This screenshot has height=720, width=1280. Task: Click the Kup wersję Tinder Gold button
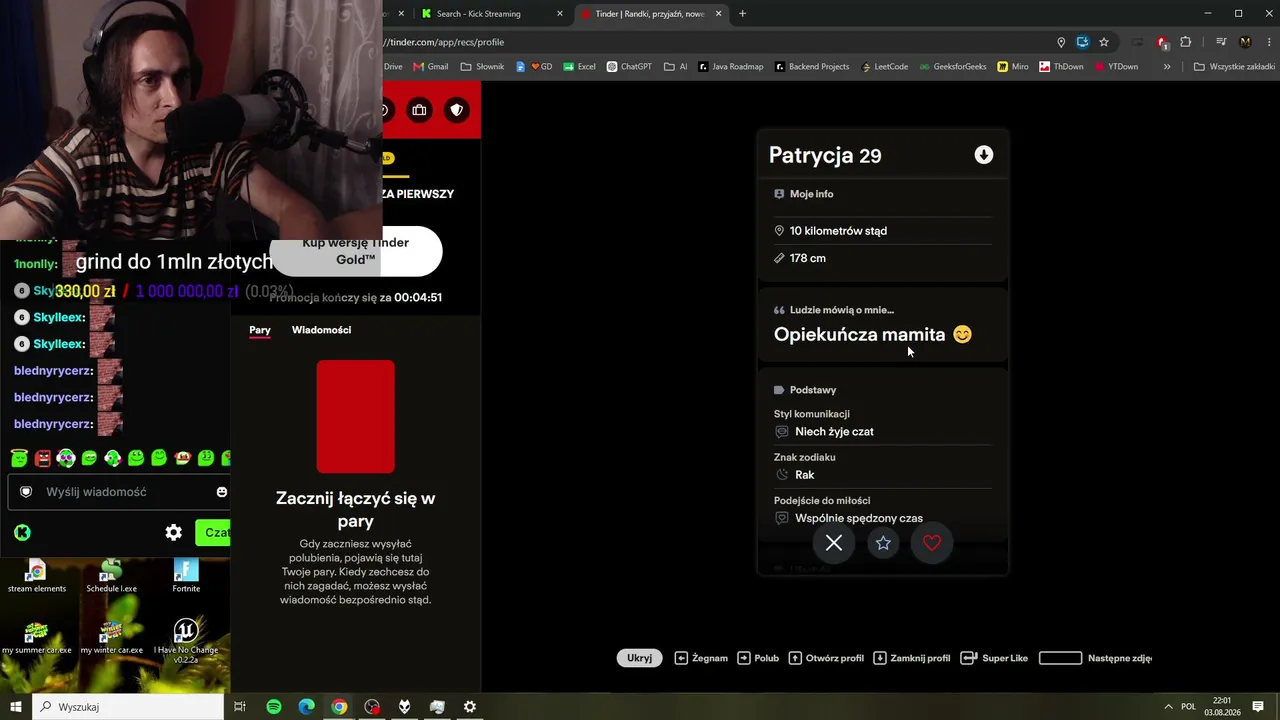point(356,251)
